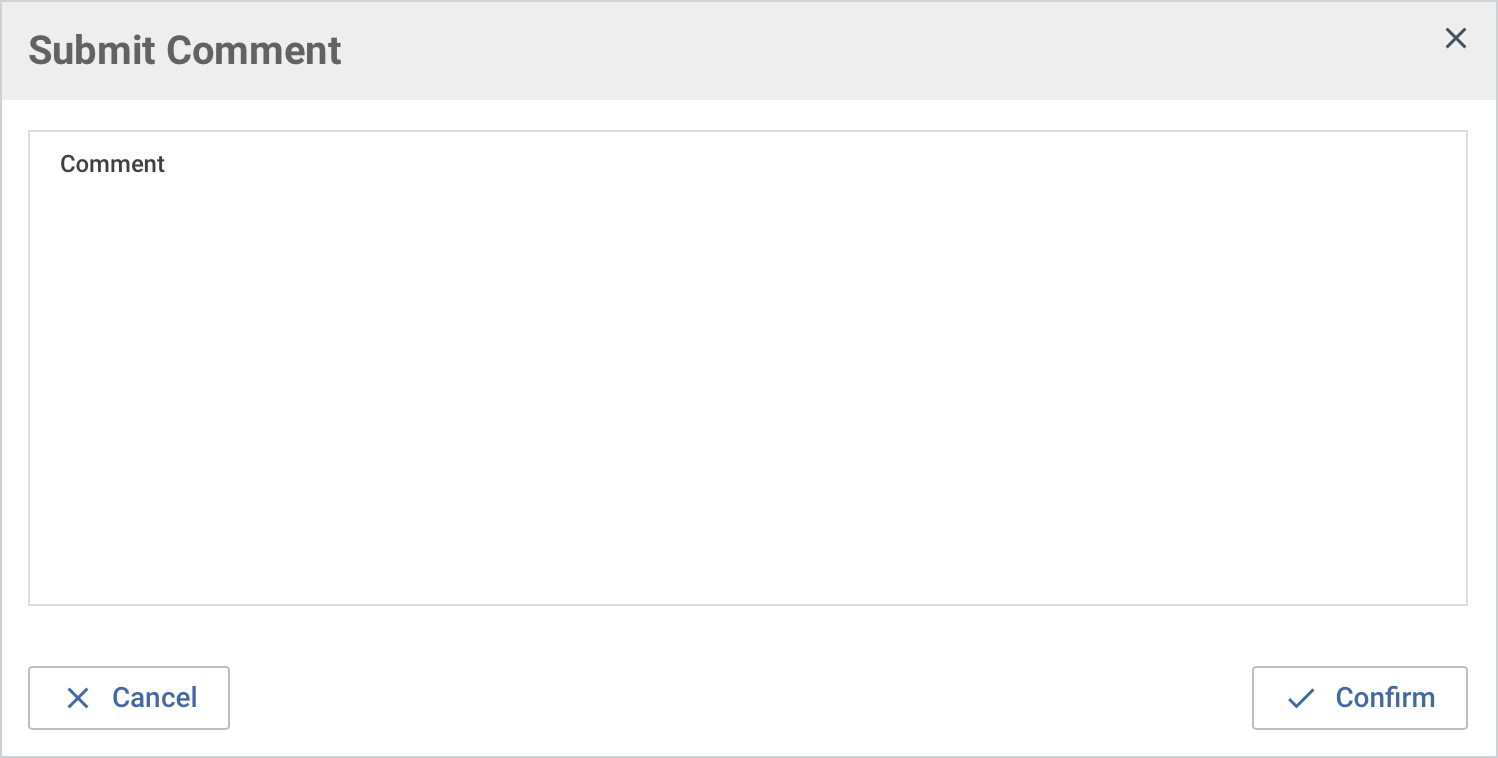This screenshot has height=758, width=1498.
Task: Focus the Comment field to begin typing
Action: (x=749, y=365)
